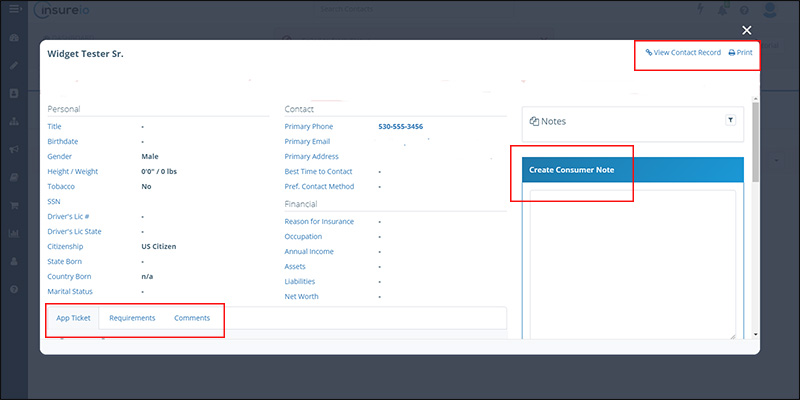800x400 pixels.
Task: Click the Notes stack icon
Action: [534, 121]
